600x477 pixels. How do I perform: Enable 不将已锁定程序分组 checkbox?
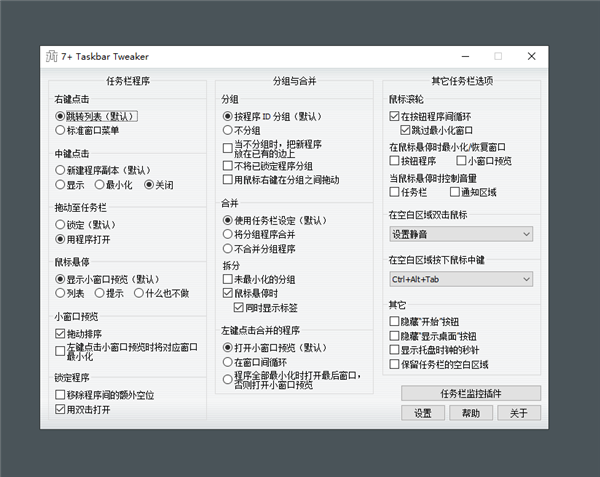coord(227,165)
